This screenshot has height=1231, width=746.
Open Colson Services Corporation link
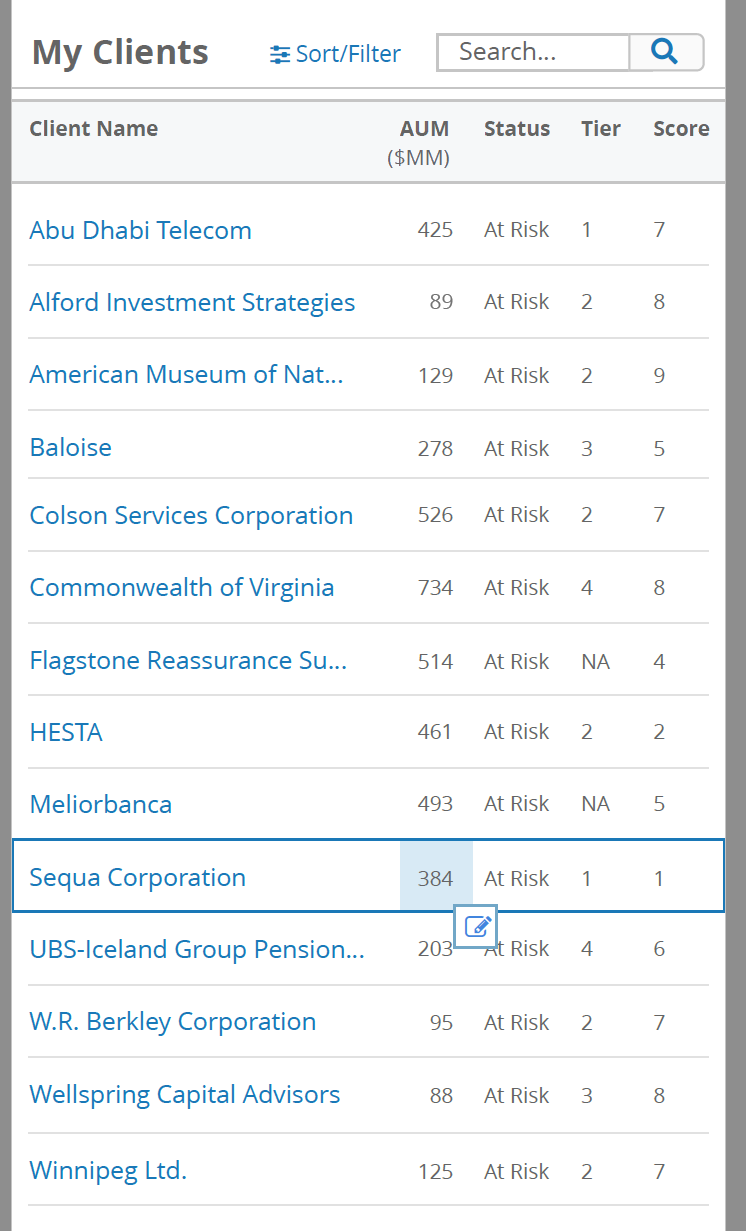pos(191,515)
